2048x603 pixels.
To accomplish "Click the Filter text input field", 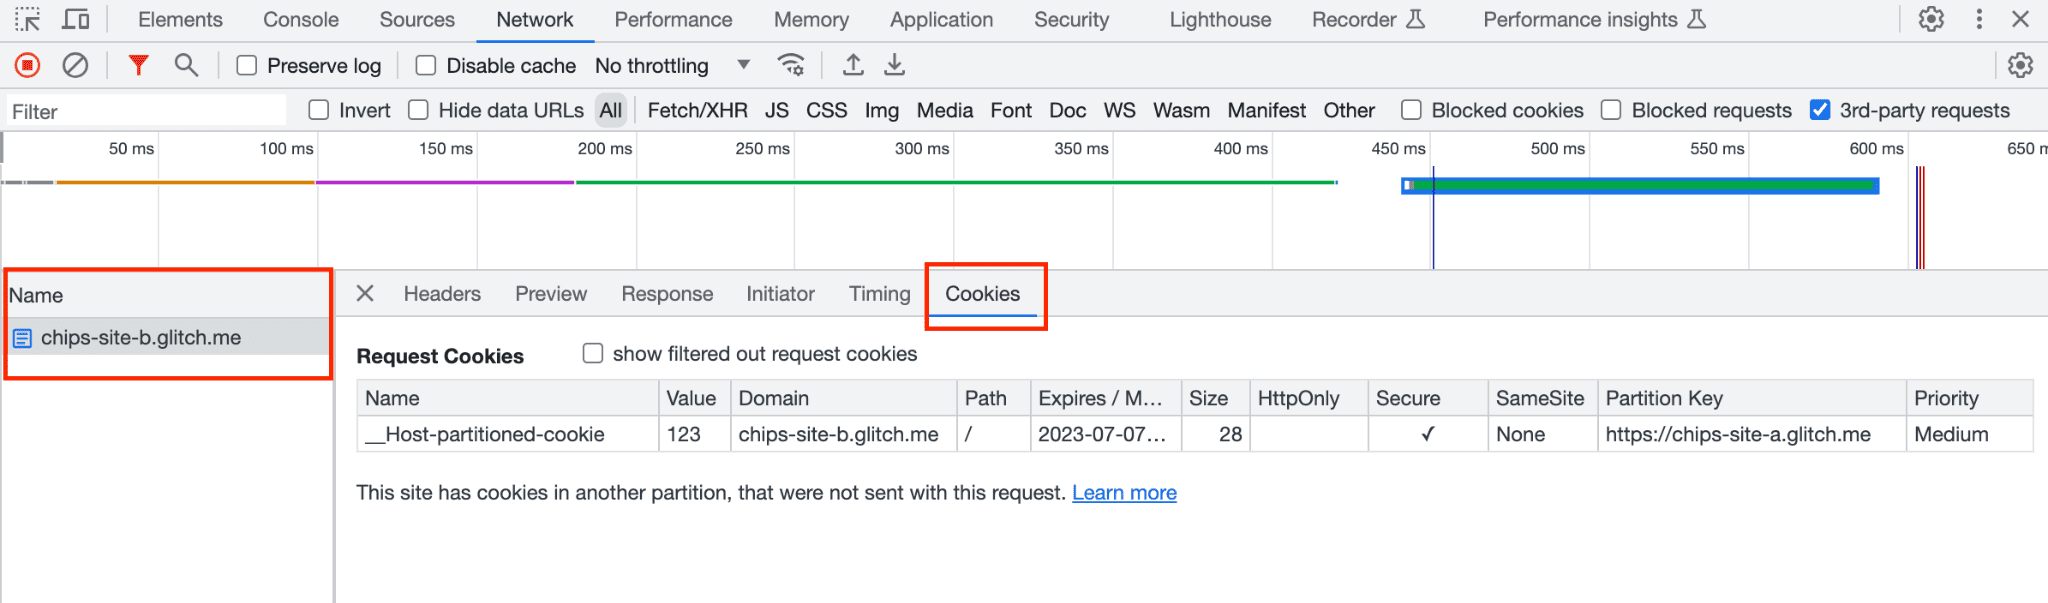I will tap(145, 111).
